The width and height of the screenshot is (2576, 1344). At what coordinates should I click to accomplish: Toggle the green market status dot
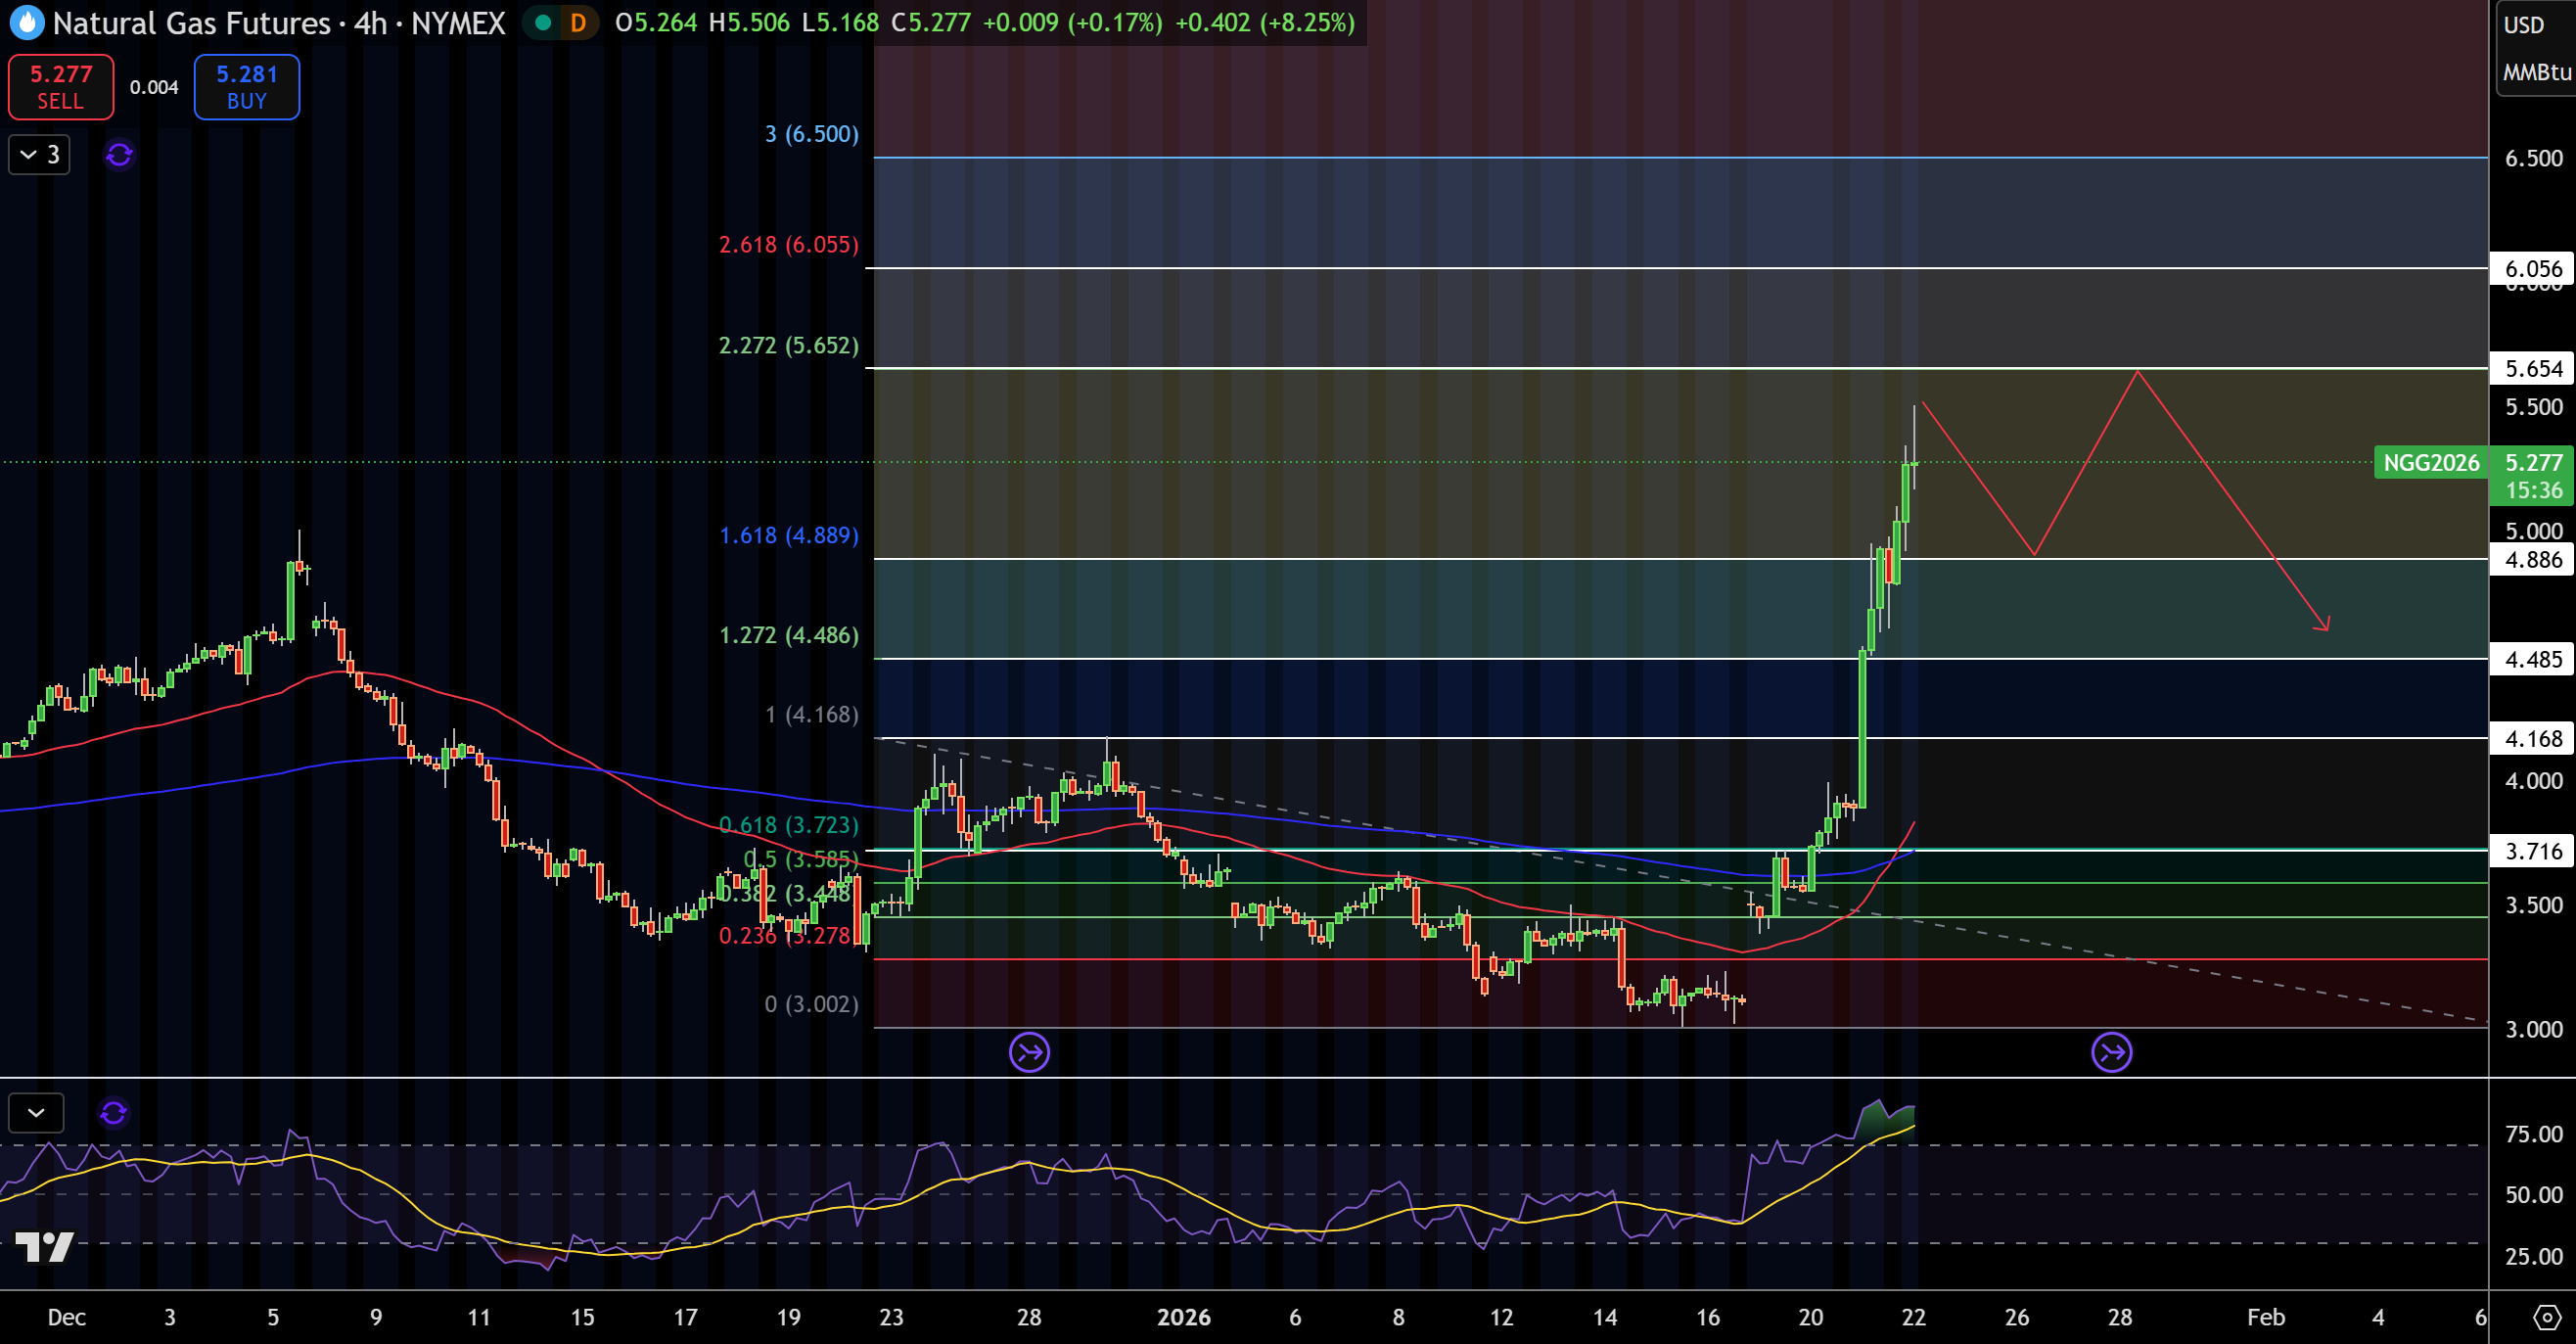(543, 22)
